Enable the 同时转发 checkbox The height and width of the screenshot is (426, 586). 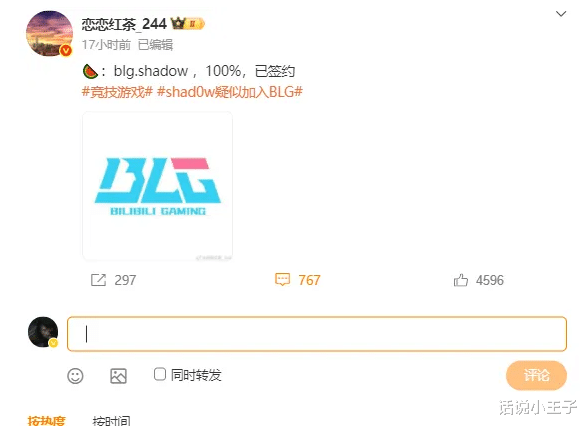[x=160, y=374]
